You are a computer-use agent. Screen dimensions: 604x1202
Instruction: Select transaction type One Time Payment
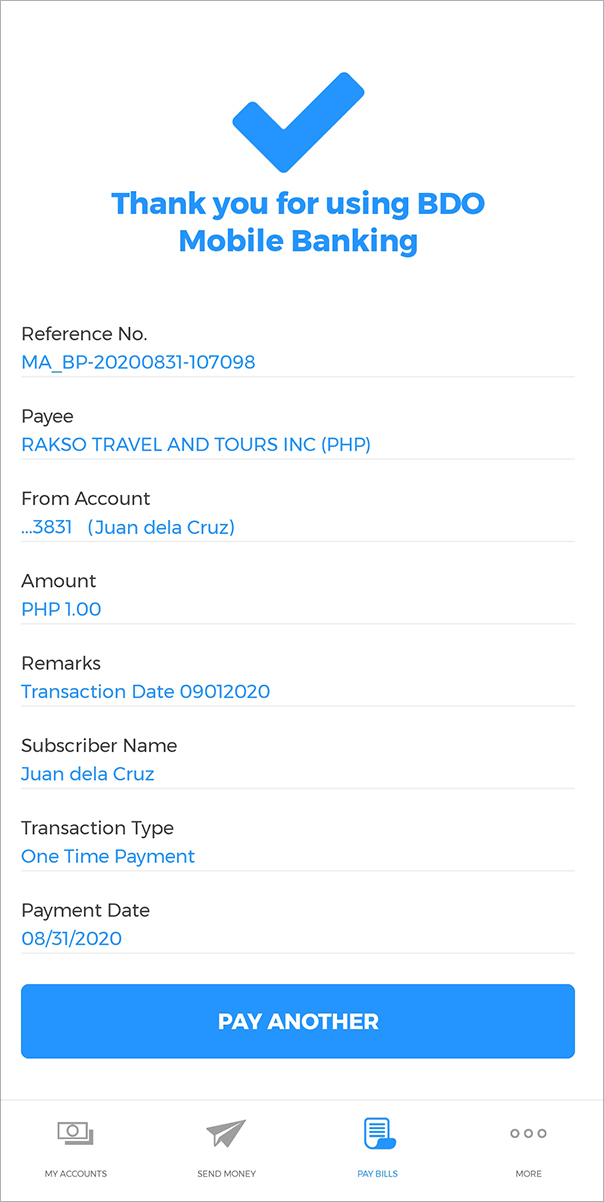[x=108, y=856]
